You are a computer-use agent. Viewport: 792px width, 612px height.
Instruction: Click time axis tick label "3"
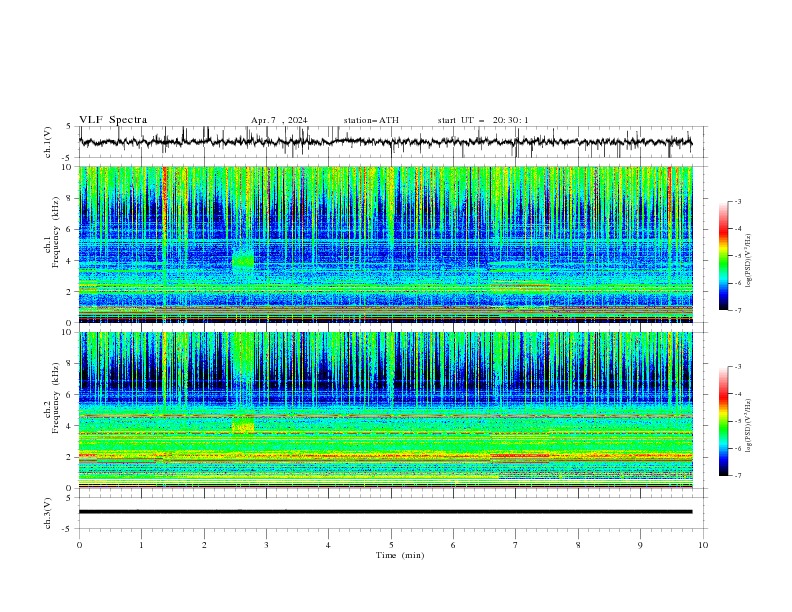(266, 545)
